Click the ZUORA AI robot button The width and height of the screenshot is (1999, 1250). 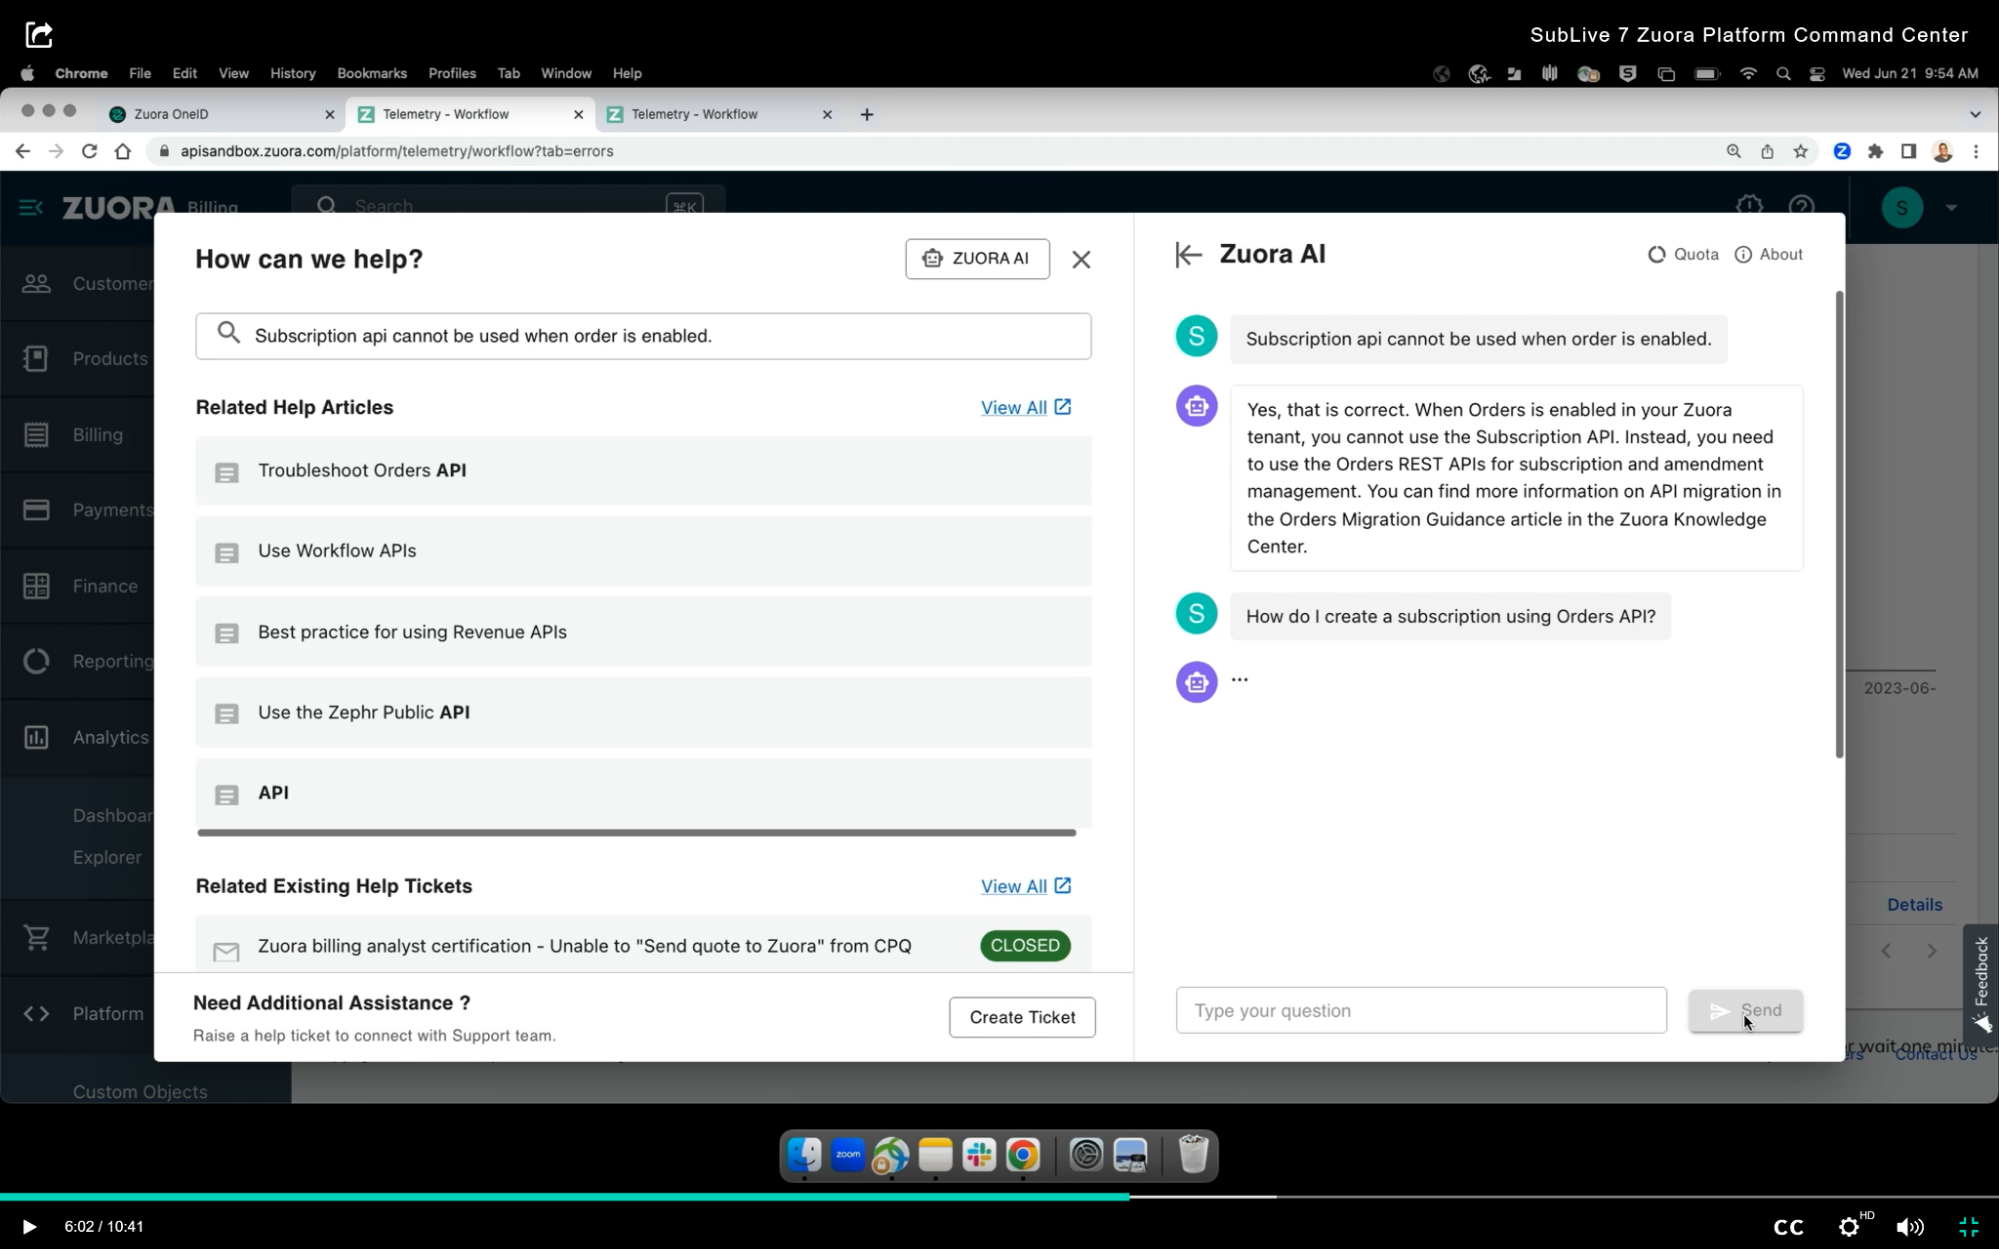[976, 258]
